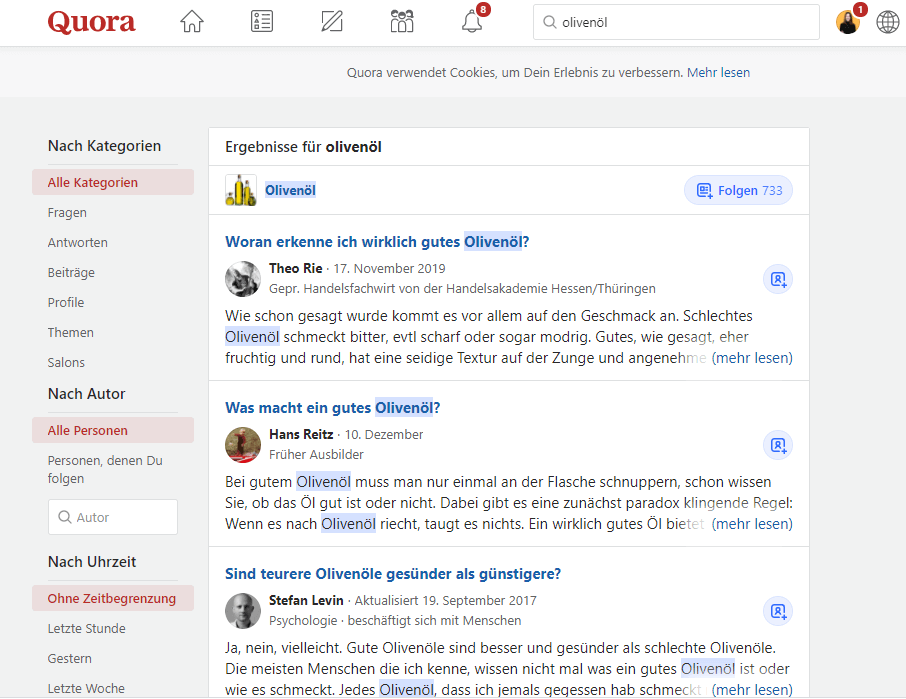Open the pencil icon to write a post
906x699 pixels.
tap(331, 20)
